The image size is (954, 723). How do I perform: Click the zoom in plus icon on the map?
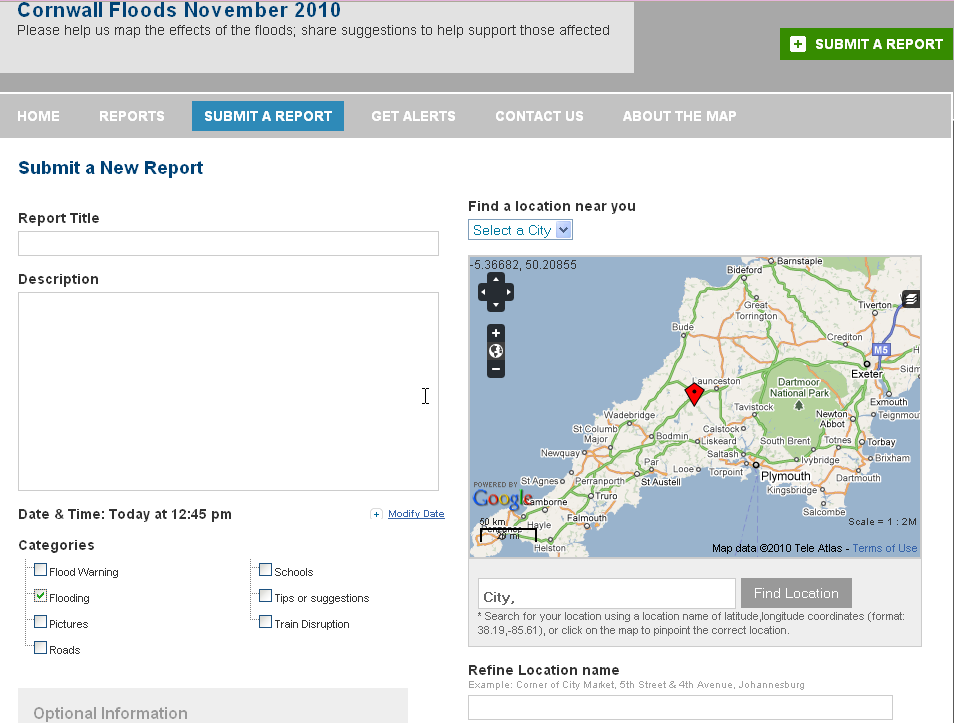click(x=495, y=333)
